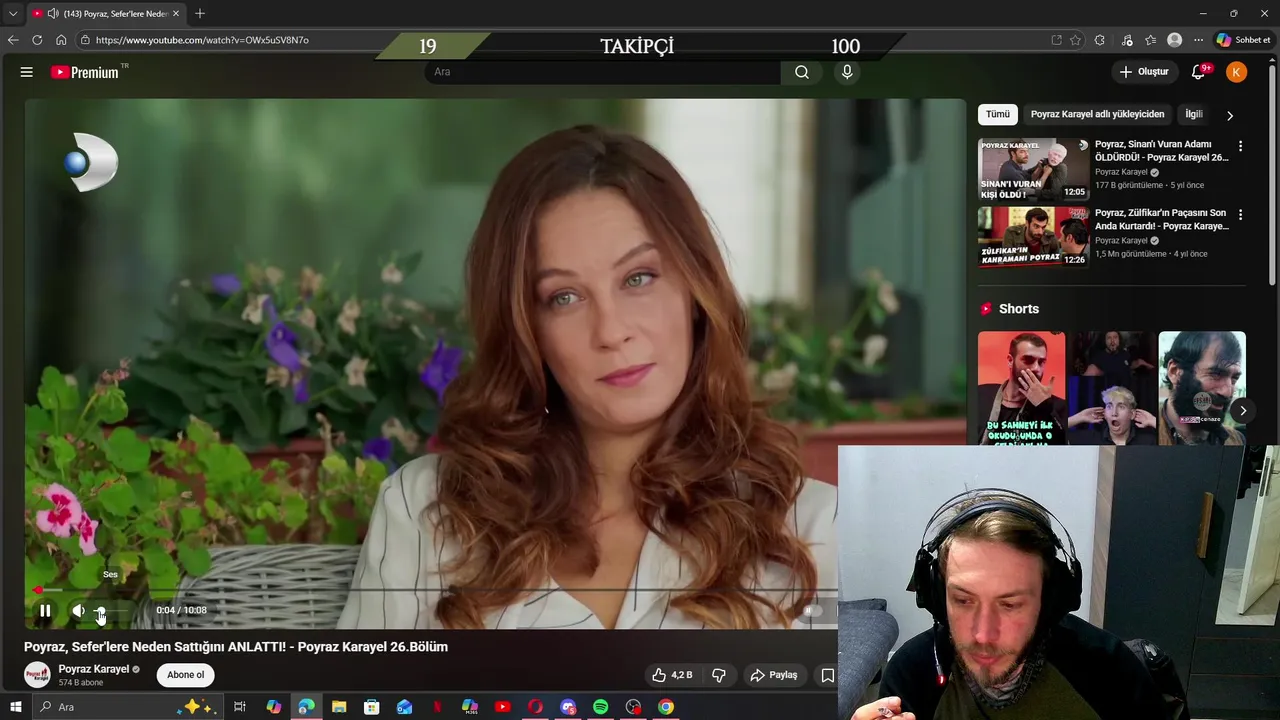Open Spotify from the taskbar
This screenshot has height=720, width=1280.
(600, 707)
